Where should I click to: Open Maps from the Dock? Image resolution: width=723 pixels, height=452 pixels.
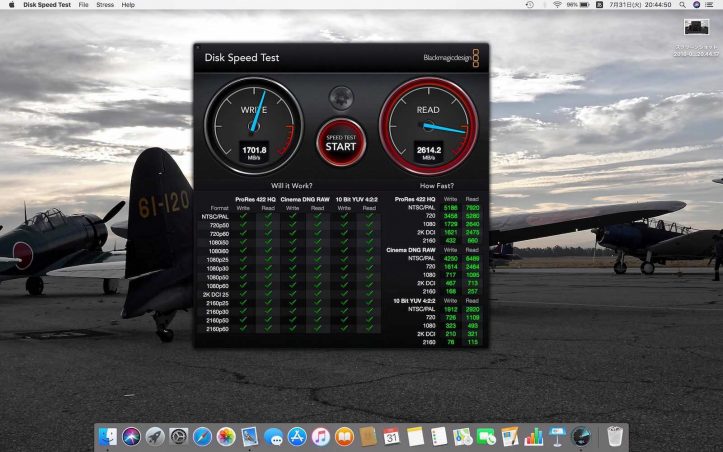[x=462, y=436]
